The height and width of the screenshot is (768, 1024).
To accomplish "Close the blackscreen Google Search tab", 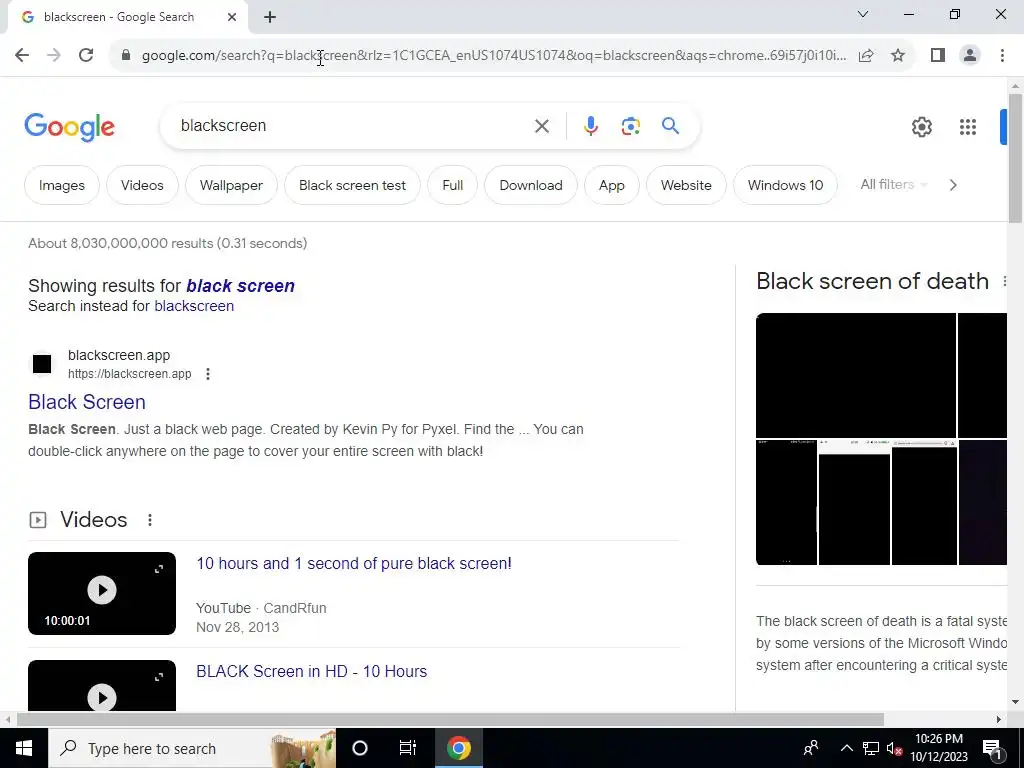I will pos(232,17).
